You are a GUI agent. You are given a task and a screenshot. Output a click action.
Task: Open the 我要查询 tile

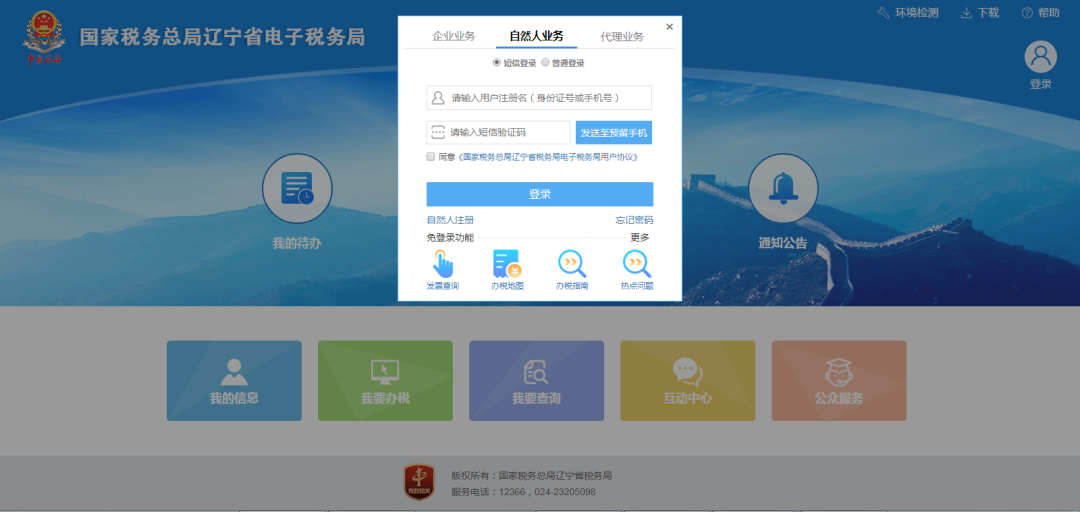coord(537,380)
